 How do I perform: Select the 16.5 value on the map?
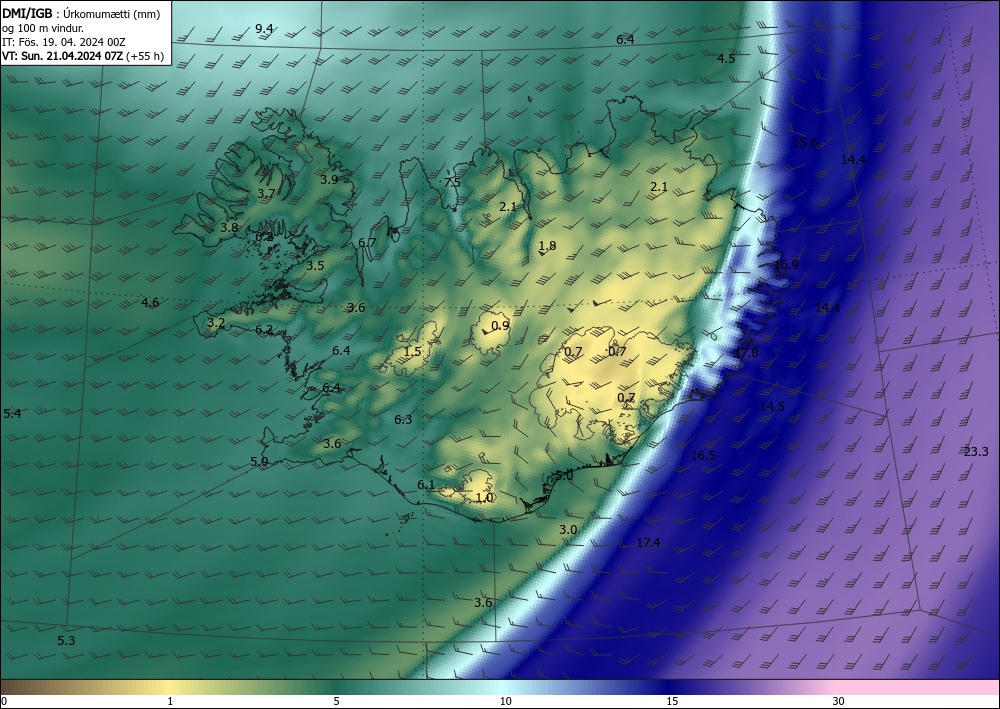[x=703, y=456]
